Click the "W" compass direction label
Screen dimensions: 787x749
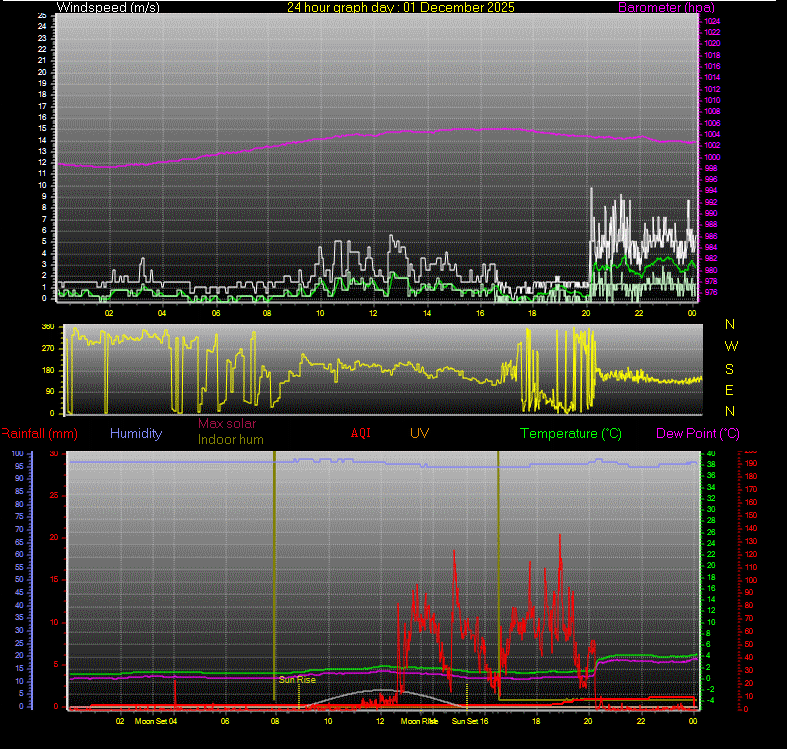point(731,346)
